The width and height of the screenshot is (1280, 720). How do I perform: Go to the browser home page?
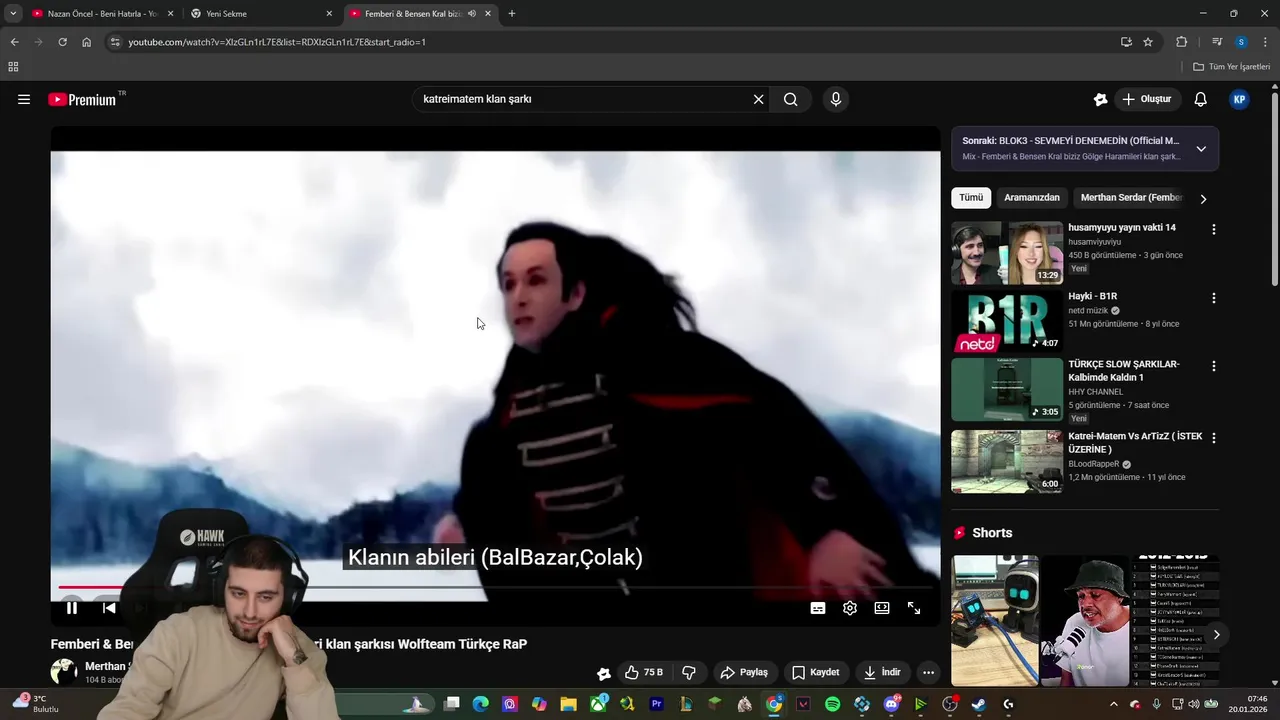(x=86, y=42)
